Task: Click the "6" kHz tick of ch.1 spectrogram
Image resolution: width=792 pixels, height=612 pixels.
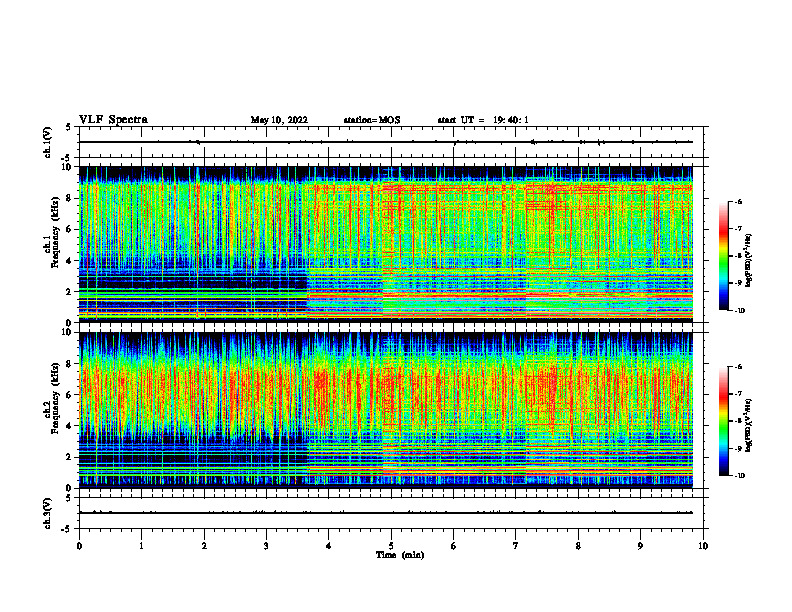Action: (x=70, y=229)
